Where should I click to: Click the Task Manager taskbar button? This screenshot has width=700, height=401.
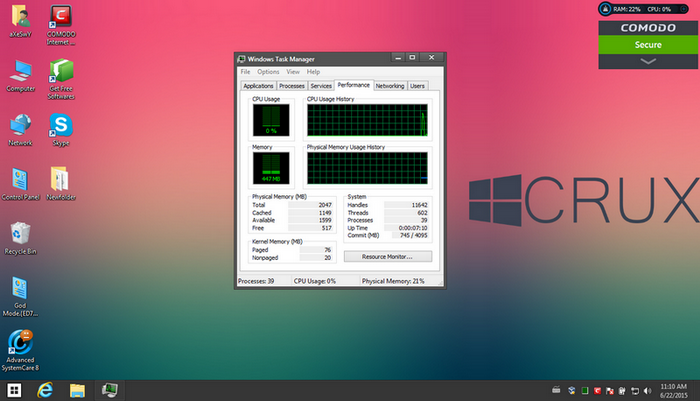109,390
